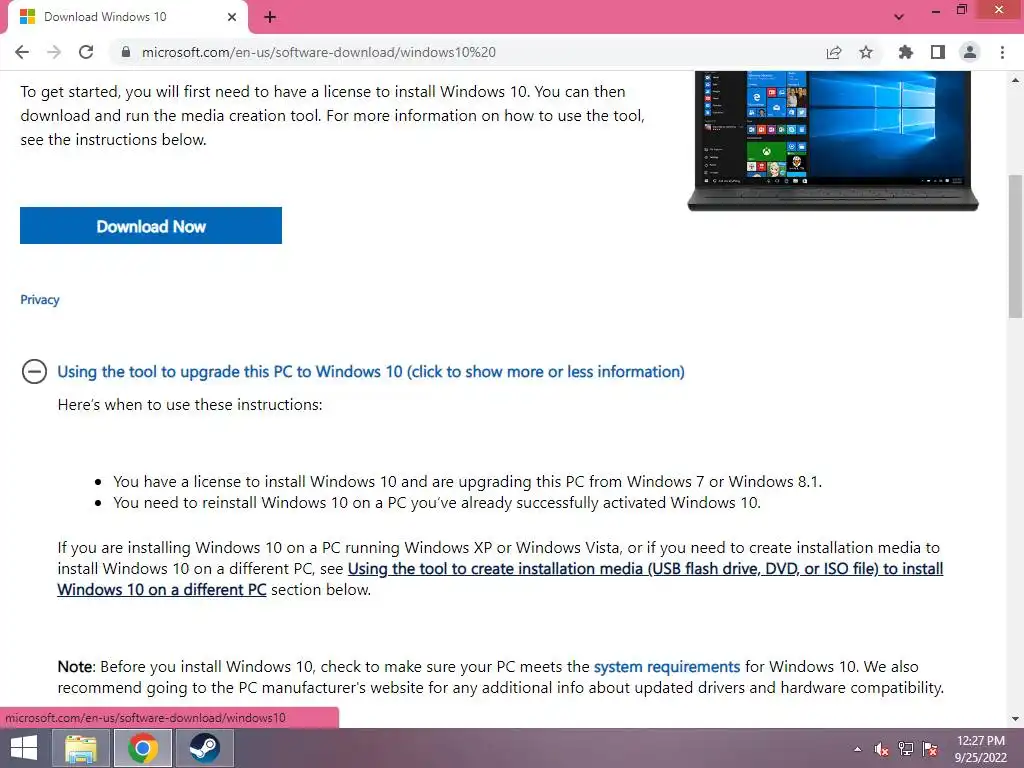
Task: Open the Privacy link
Action: click(40, 300)
